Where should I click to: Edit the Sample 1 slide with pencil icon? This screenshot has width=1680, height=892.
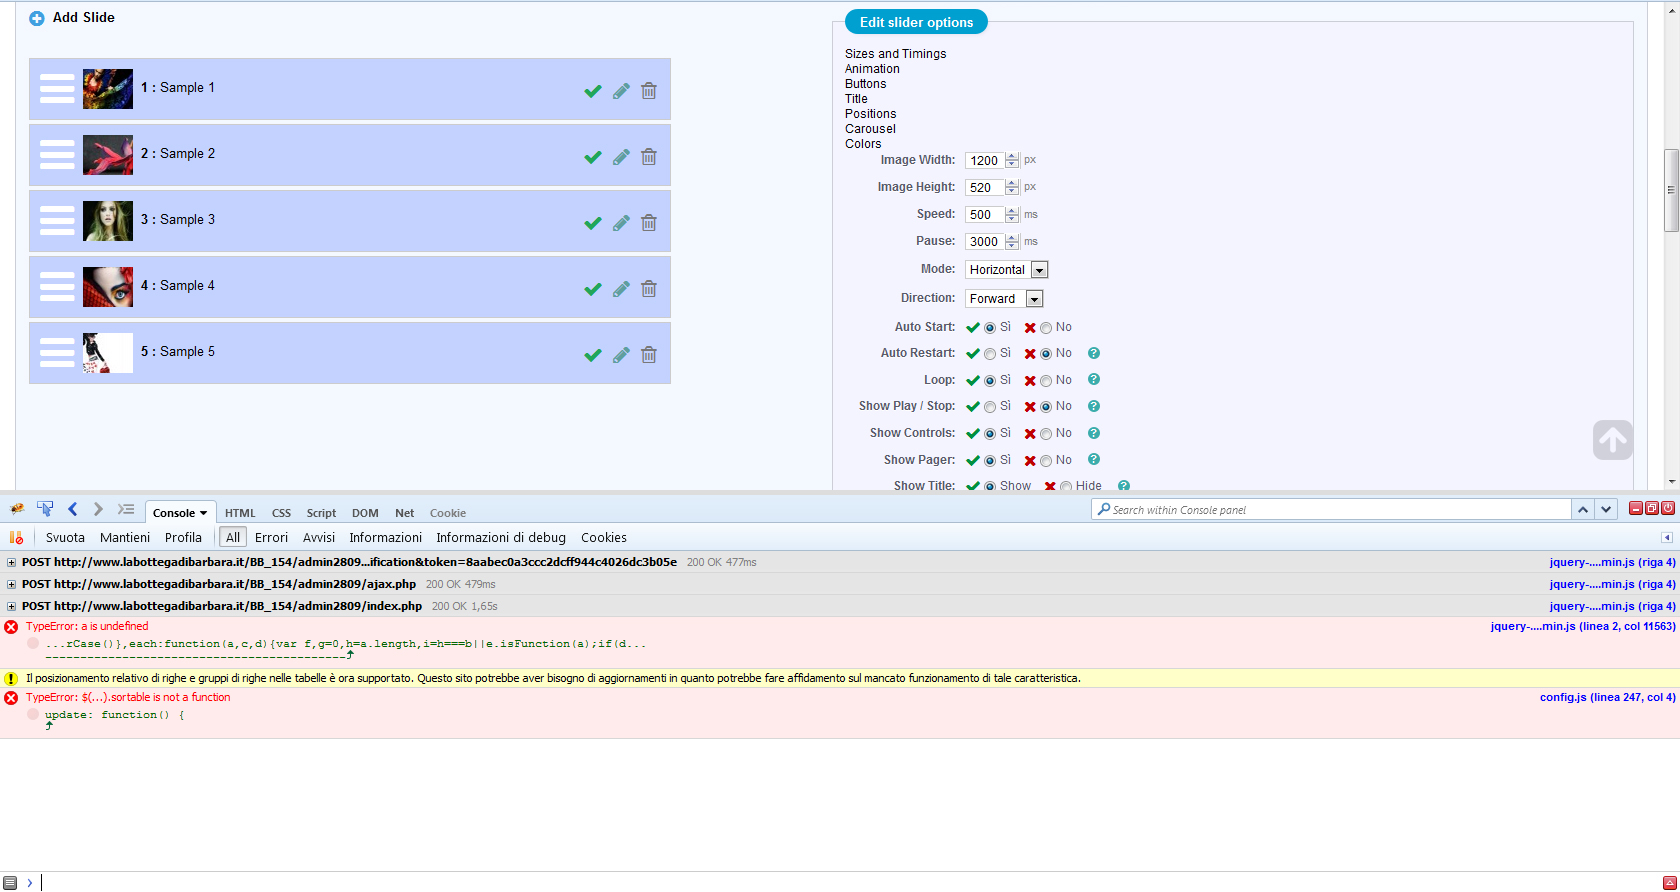(621, 91)
